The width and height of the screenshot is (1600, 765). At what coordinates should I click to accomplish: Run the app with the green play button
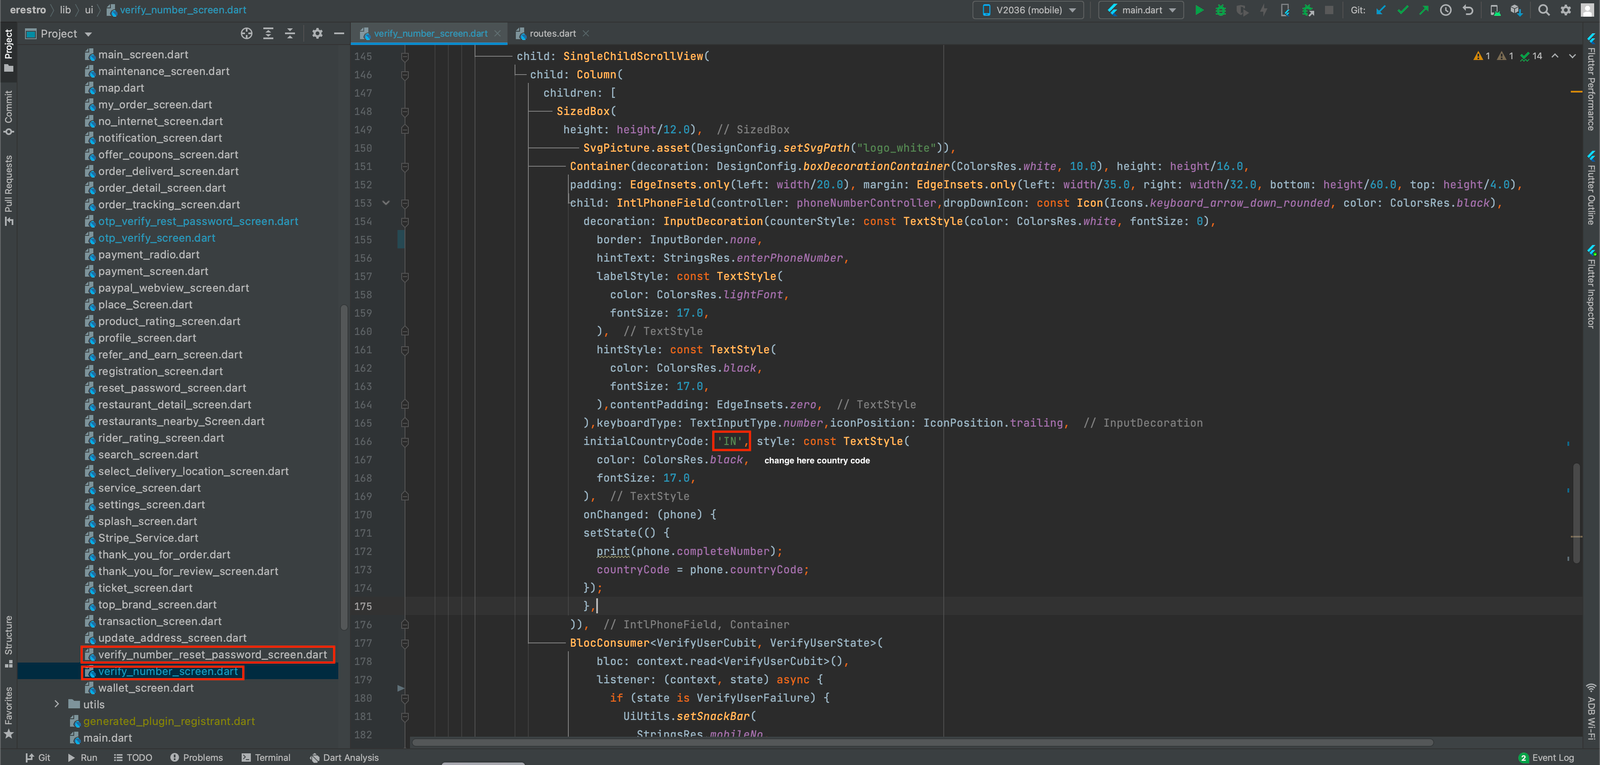click(x=1199, y=10)
